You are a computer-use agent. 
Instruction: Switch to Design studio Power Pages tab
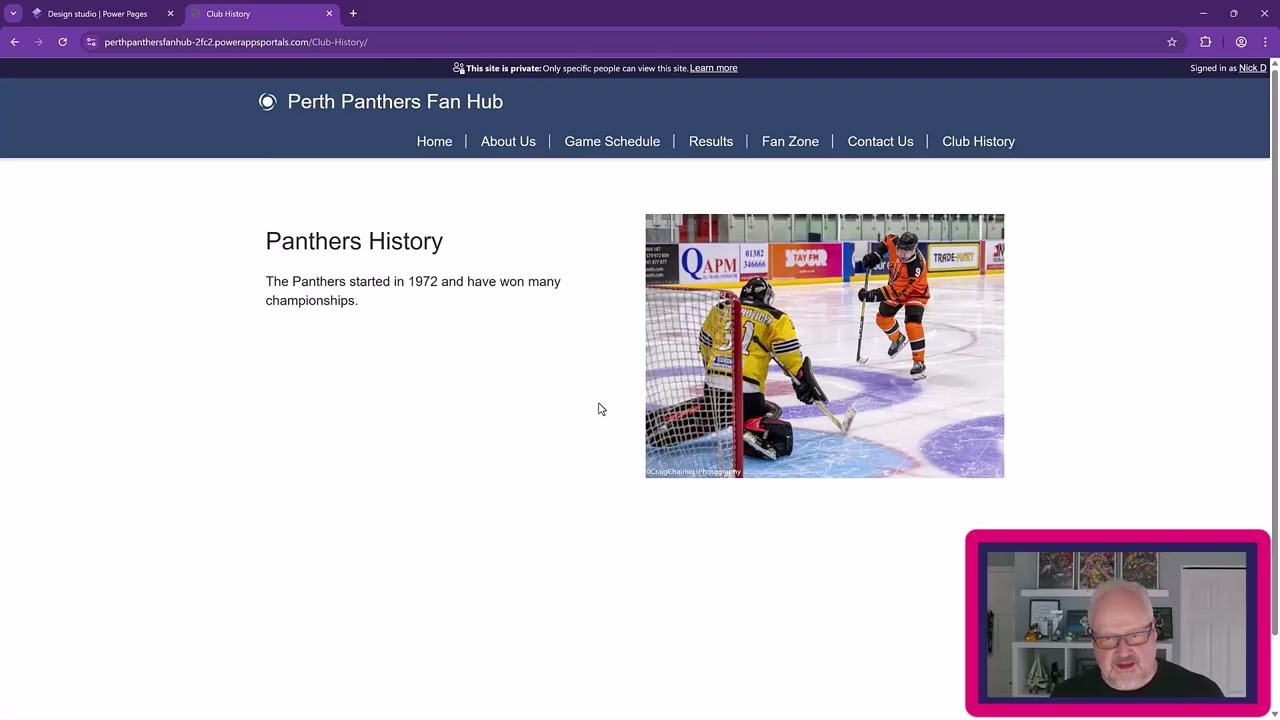pyautogui.click(x=97, y=14)
